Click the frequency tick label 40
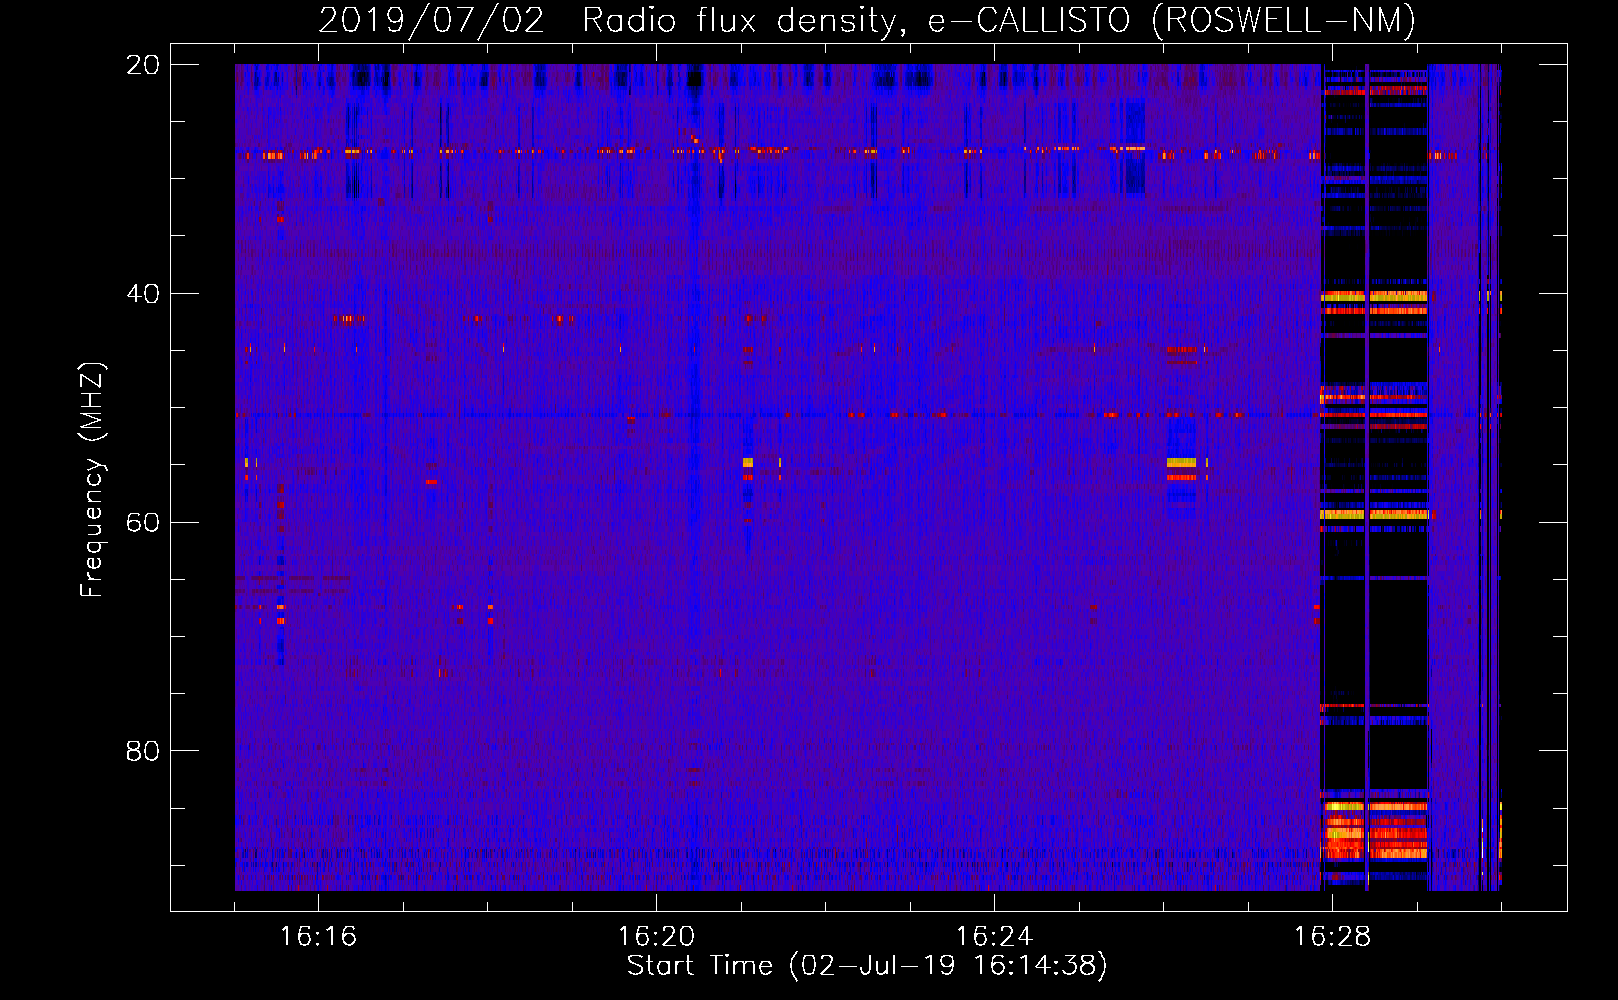This screenshot has height=1000, width=1618. [x=143, y=294]
